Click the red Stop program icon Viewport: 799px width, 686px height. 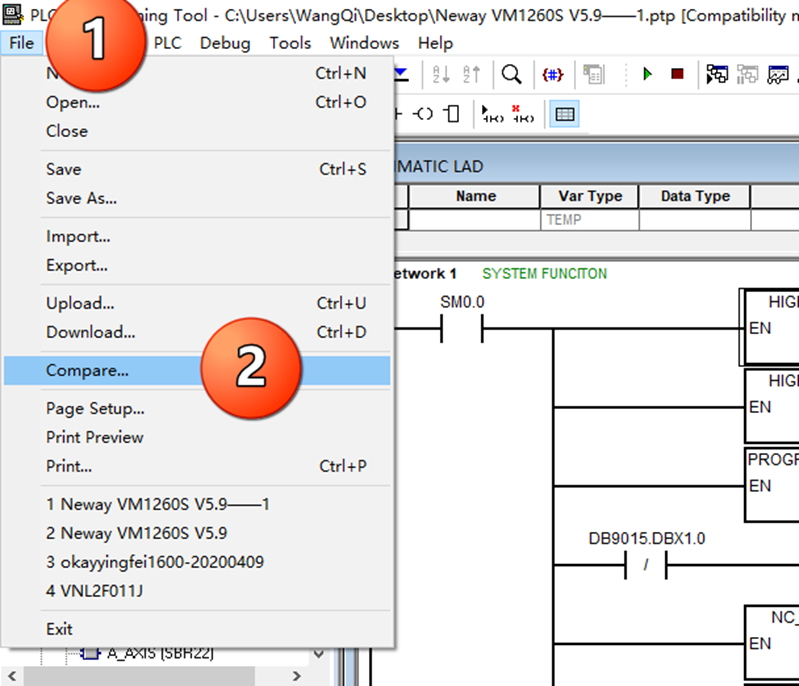[x=677, y=74]
